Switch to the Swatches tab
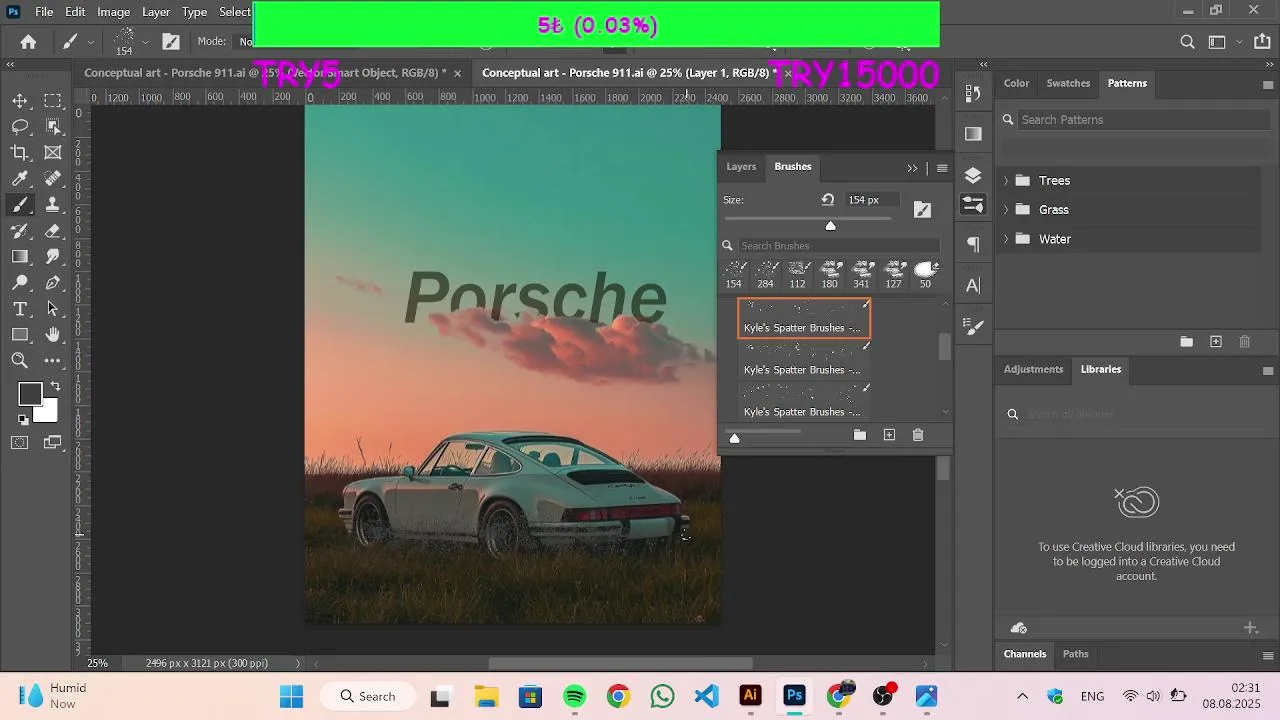The image size is (1280, 720). click(x=1068, y=84)
